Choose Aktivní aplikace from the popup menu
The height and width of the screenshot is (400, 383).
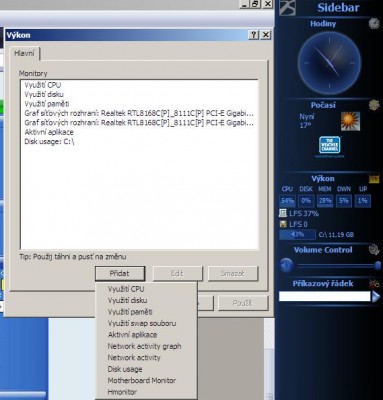click(147, 335)
